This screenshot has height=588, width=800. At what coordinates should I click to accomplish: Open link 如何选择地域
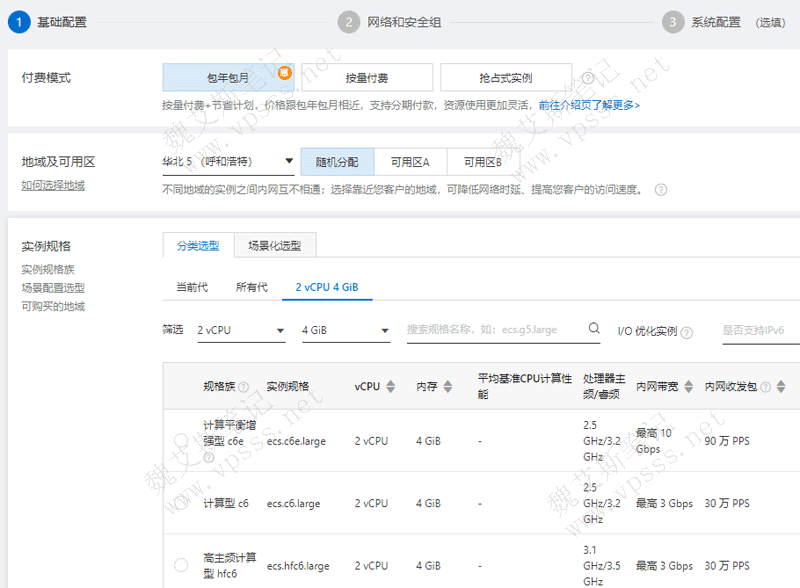tap(53, 185)
